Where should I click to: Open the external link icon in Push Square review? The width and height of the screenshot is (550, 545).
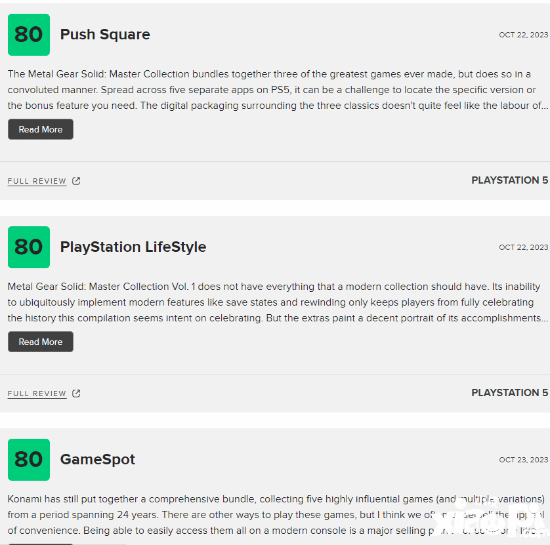pos(76,181)
